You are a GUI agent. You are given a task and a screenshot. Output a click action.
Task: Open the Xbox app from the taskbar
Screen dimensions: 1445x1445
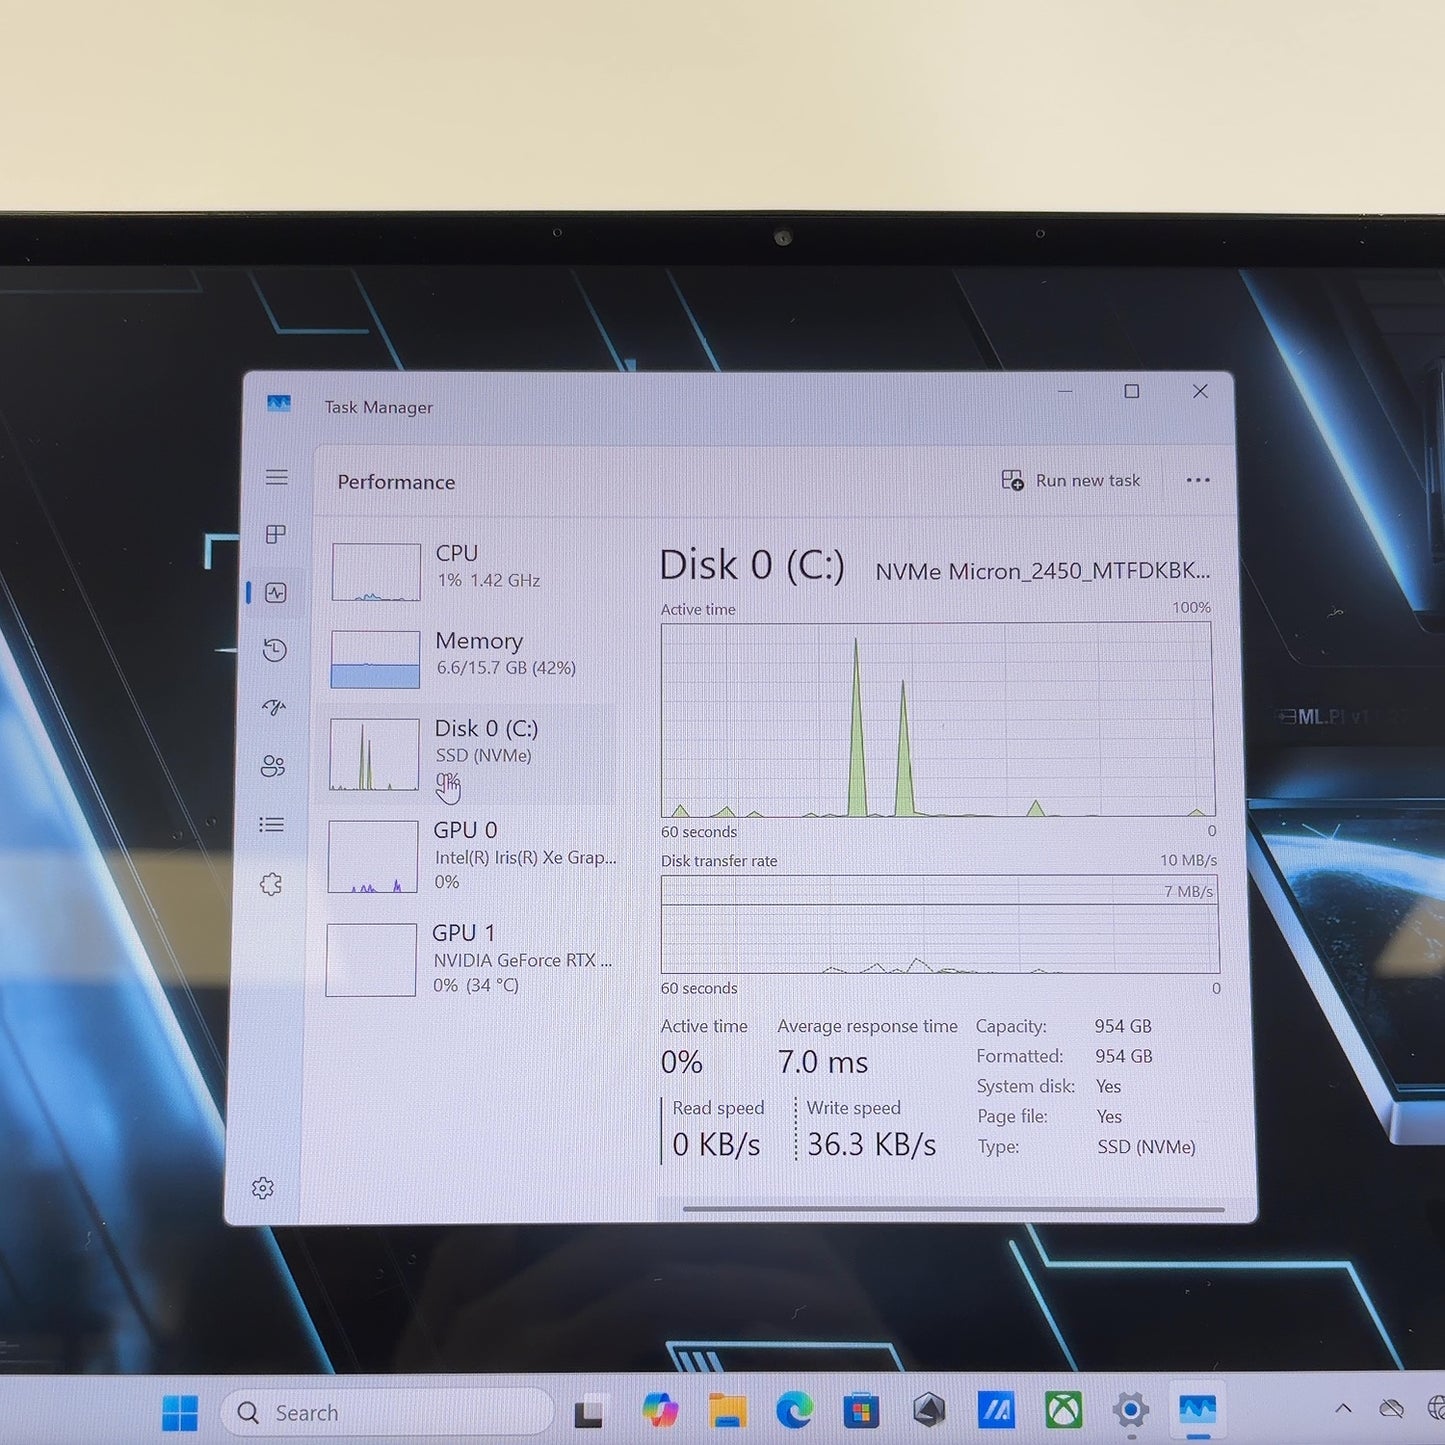click(1063, 1410)
